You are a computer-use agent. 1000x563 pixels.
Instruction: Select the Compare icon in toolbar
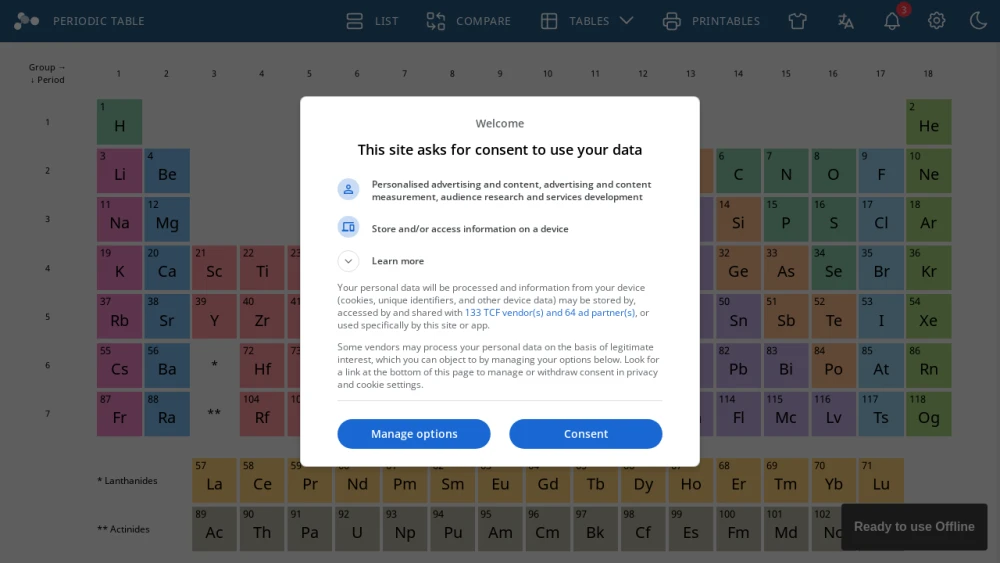(436, 21)
